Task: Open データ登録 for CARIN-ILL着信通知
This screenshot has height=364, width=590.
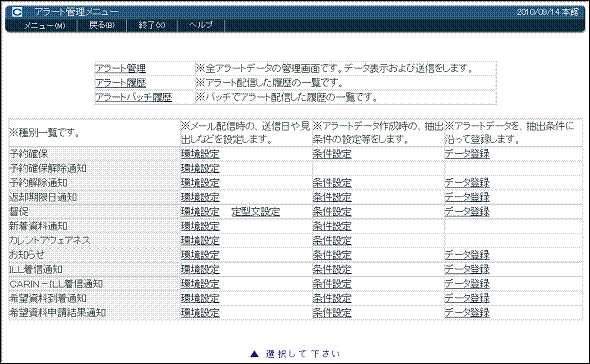Action: (467, 284)
